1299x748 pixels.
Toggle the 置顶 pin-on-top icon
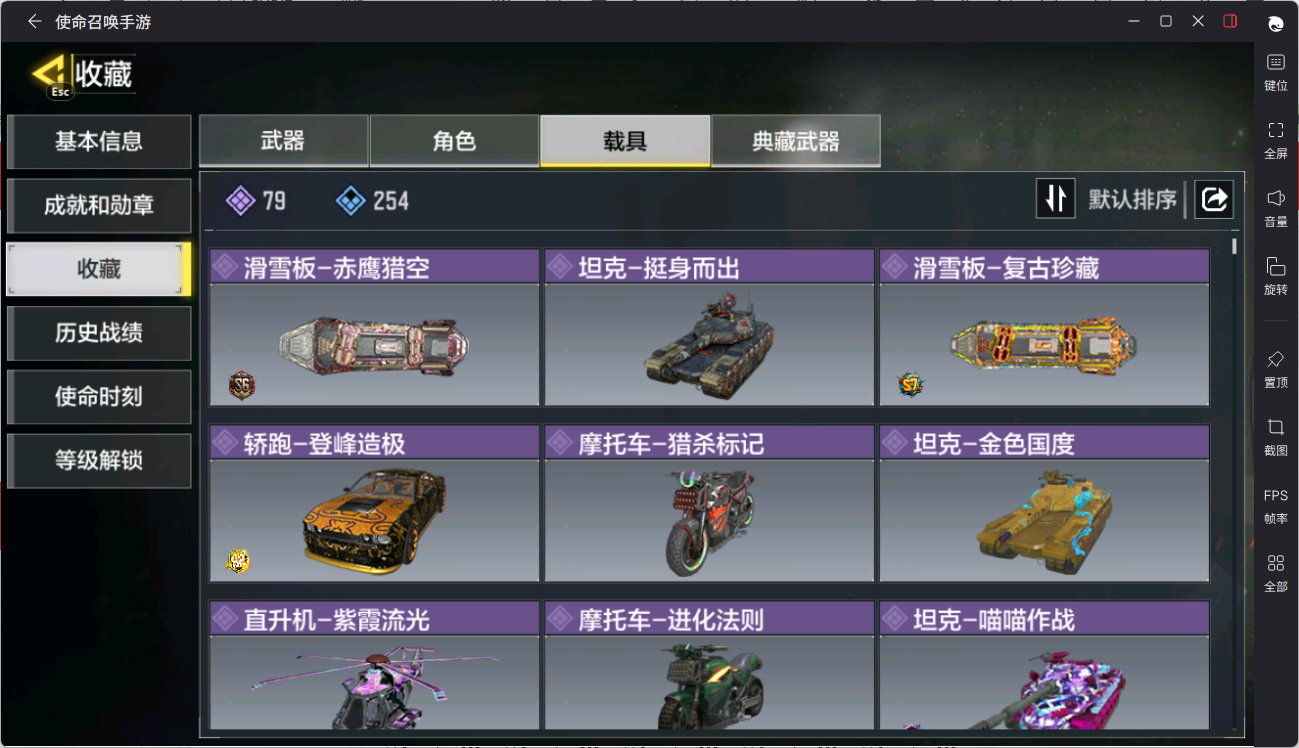[1276, 369]
